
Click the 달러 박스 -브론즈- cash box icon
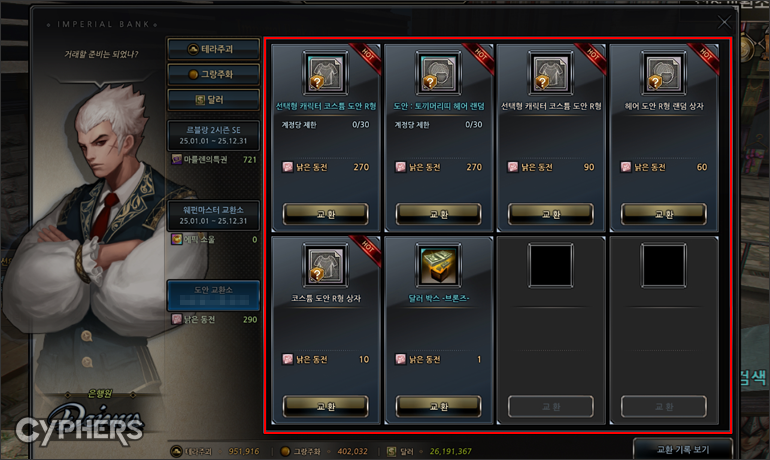pyautogui.click(x=439, y=266)
